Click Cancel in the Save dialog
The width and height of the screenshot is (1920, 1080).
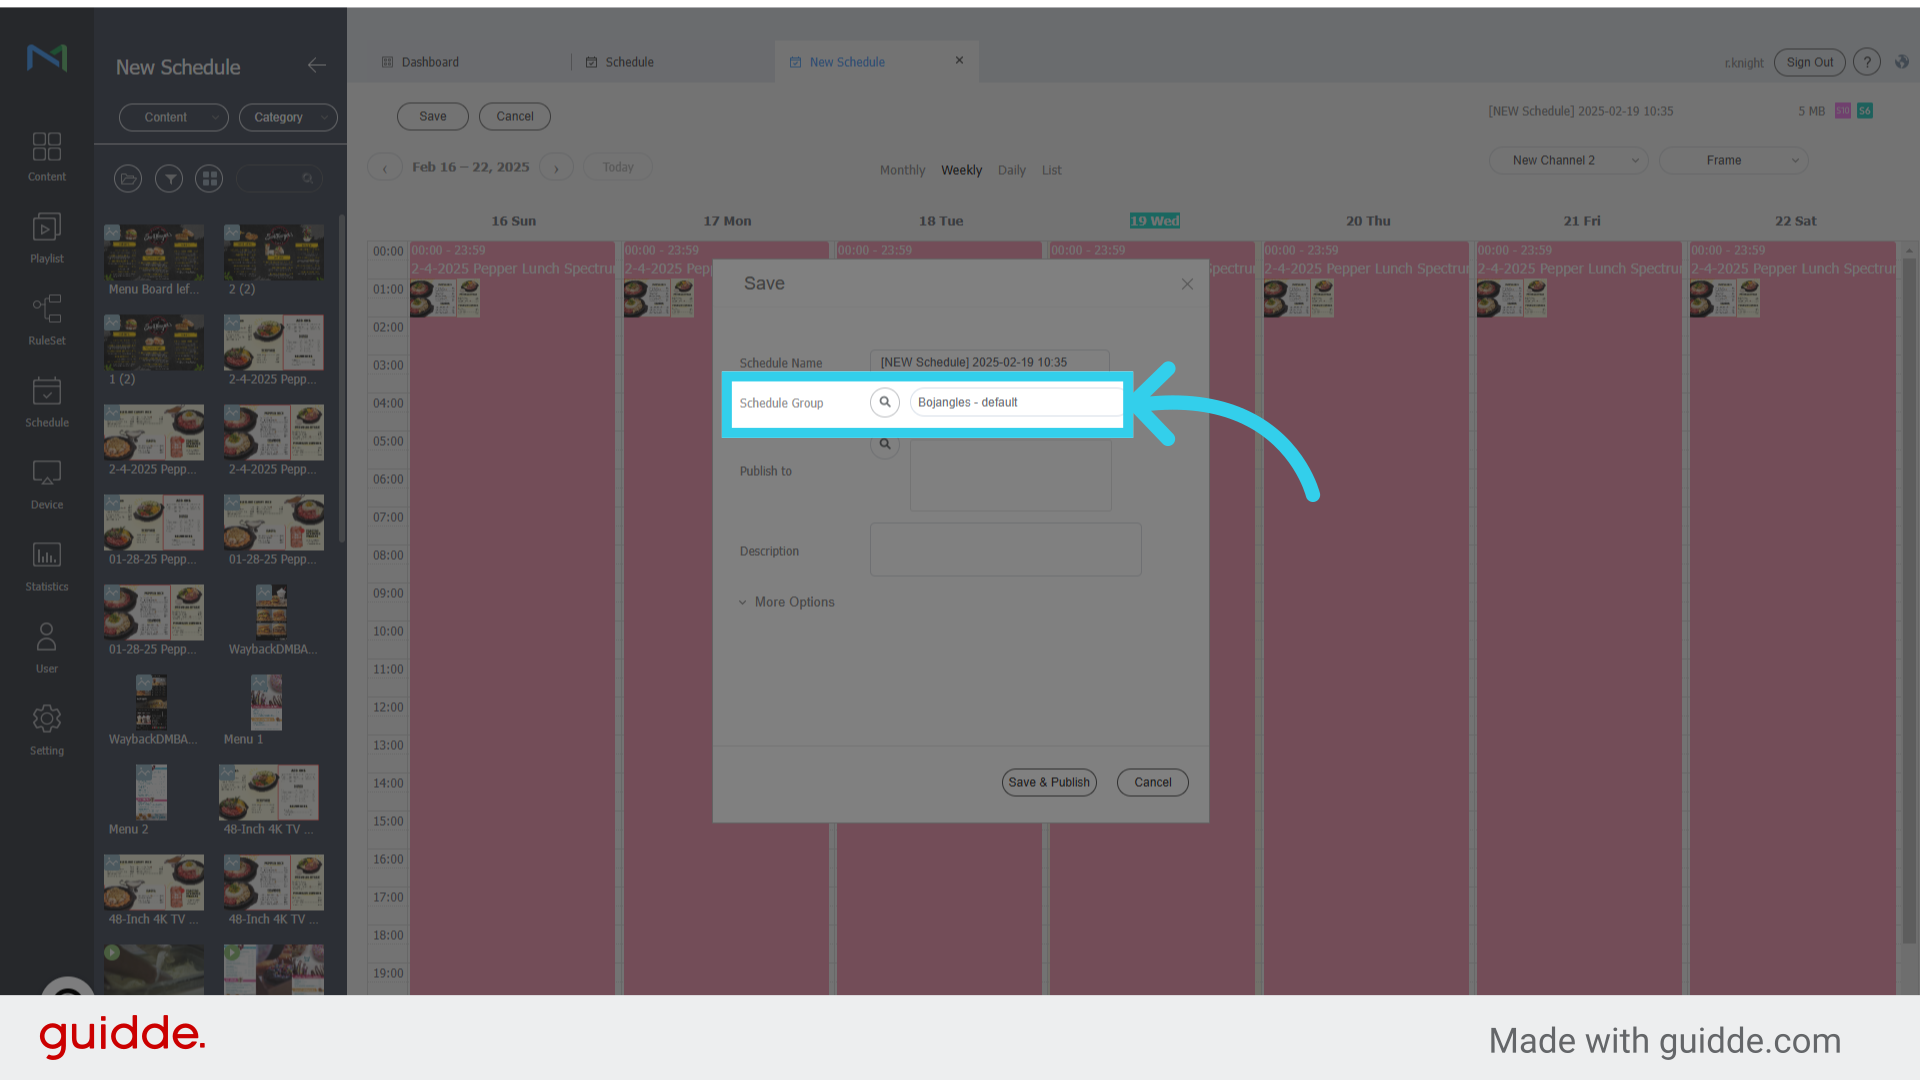(1152, 782)
